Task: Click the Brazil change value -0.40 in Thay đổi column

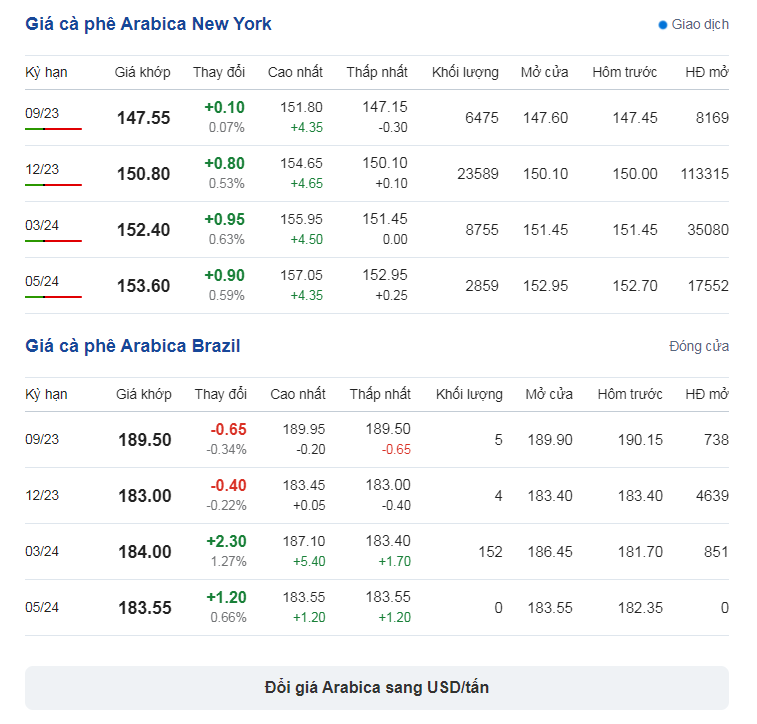Action: 228,485
